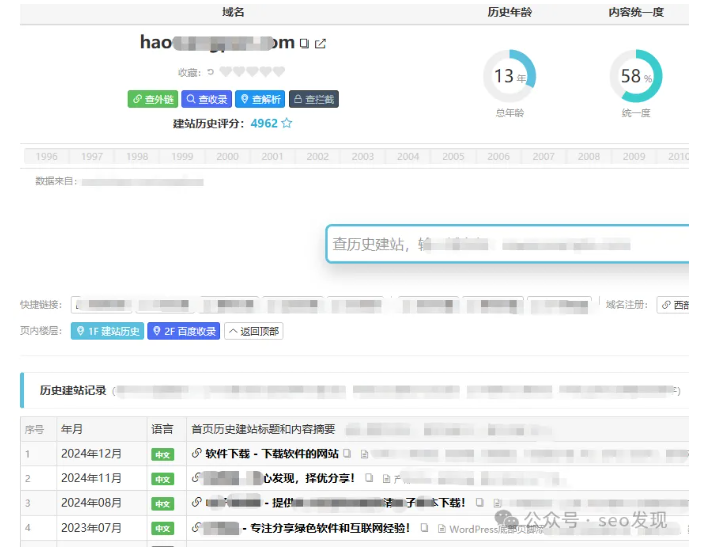Click the 西部 domain registration link

point(673,305)
